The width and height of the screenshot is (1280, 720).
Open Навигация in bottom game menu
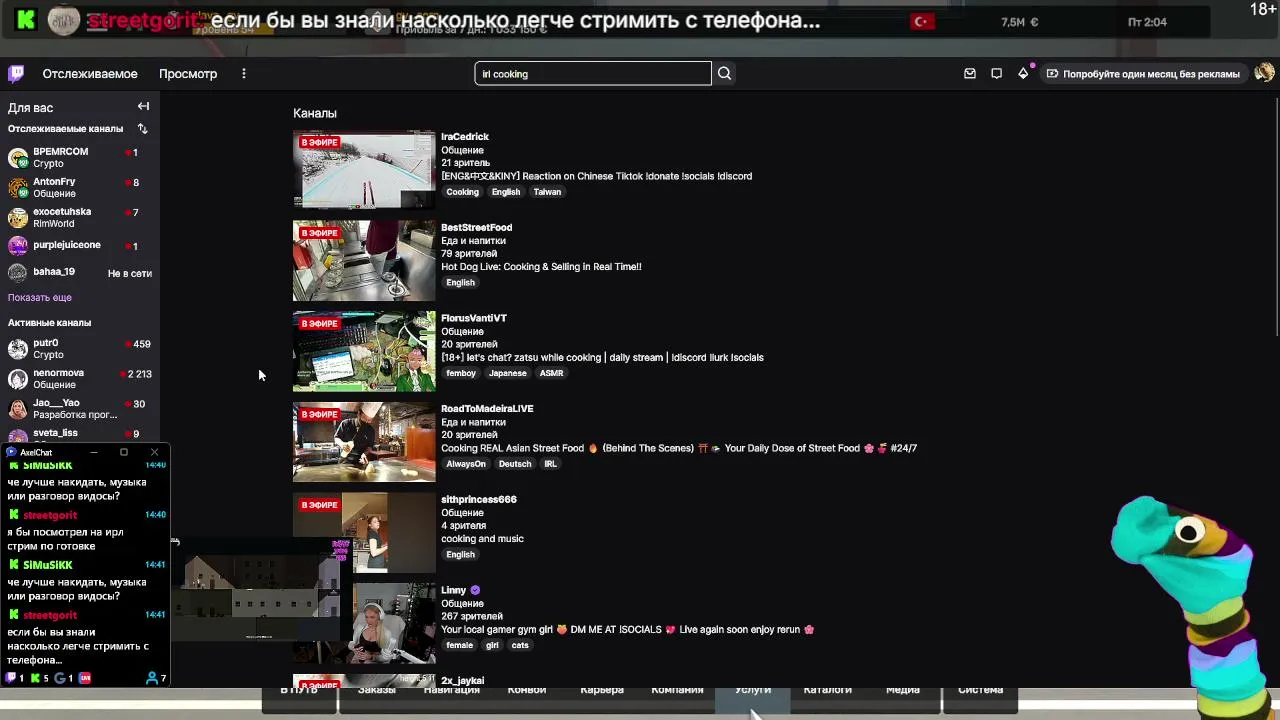[452, 690]
